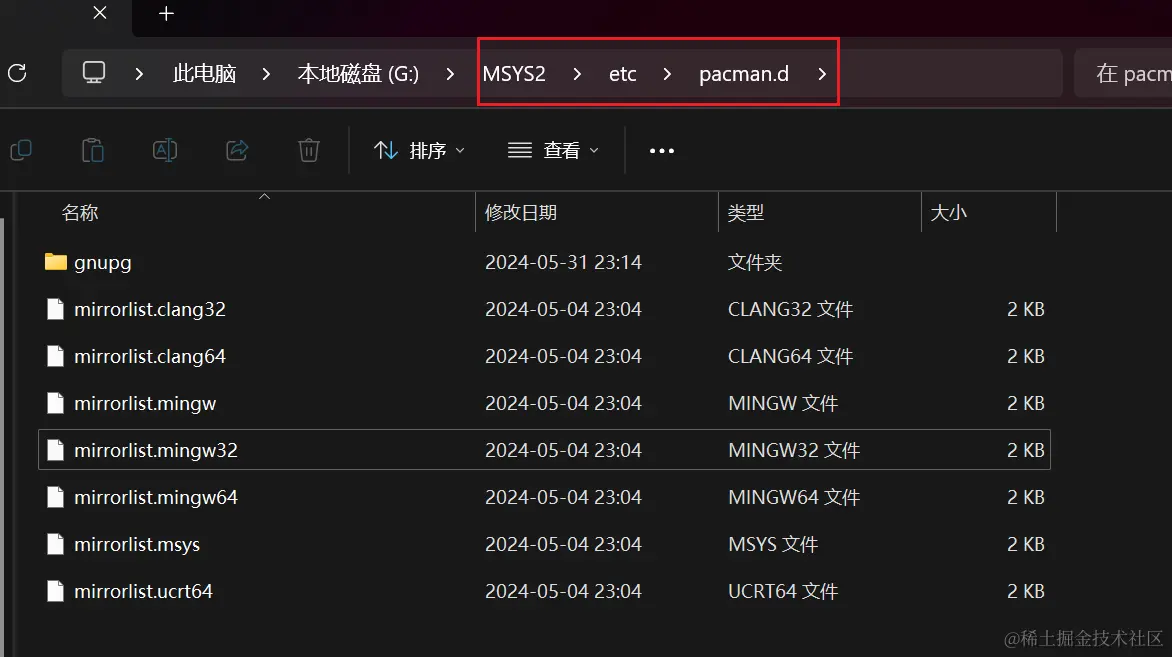
Task: Click the delete trash icon
Action: point(309,150)
